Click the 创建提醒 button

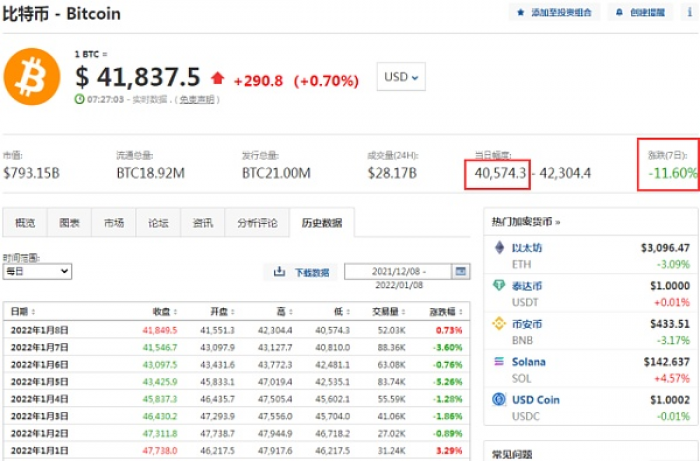coord(640,12)
